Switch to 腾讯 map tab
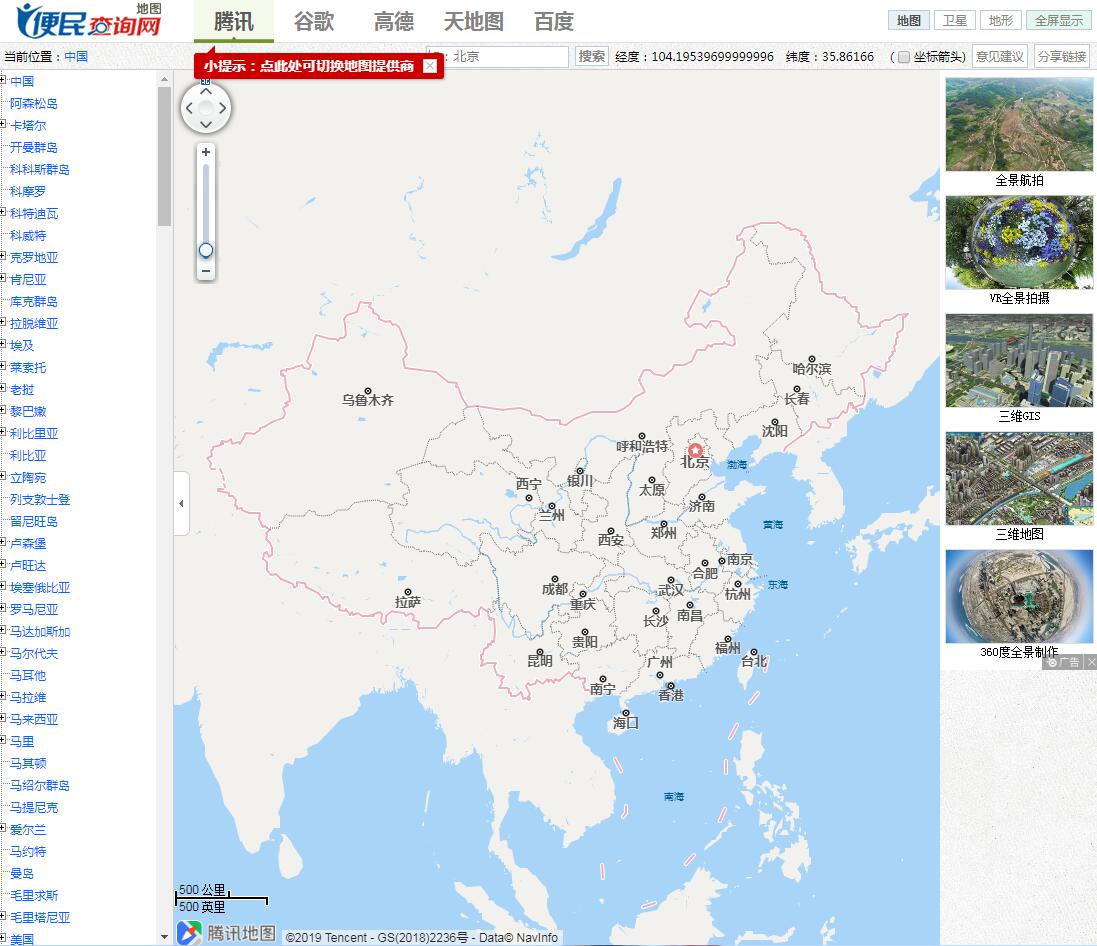 coord(234,22)
